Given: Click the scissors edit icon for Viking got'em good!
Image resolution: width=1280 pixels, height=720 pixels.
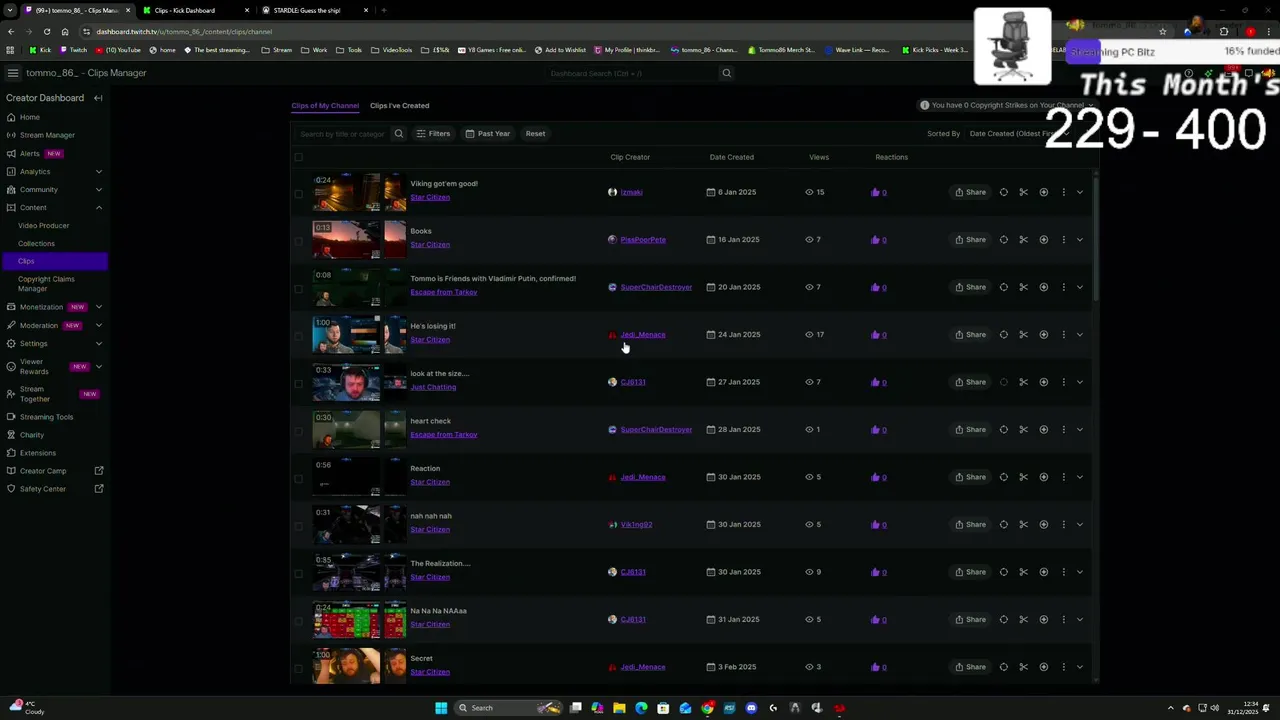Looking at the screenshot, I should tap(1023, 192).
